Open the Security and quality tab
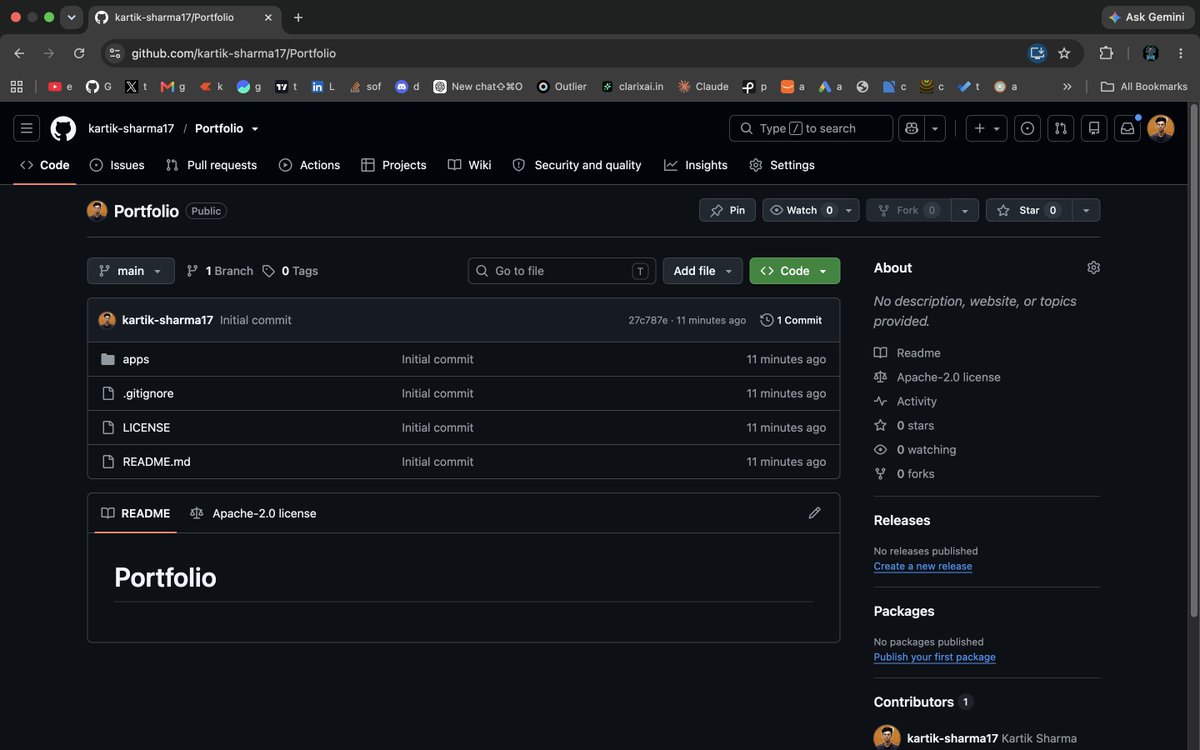The height and width of the screenshot is (750, 1200). [x=577, y=165]
